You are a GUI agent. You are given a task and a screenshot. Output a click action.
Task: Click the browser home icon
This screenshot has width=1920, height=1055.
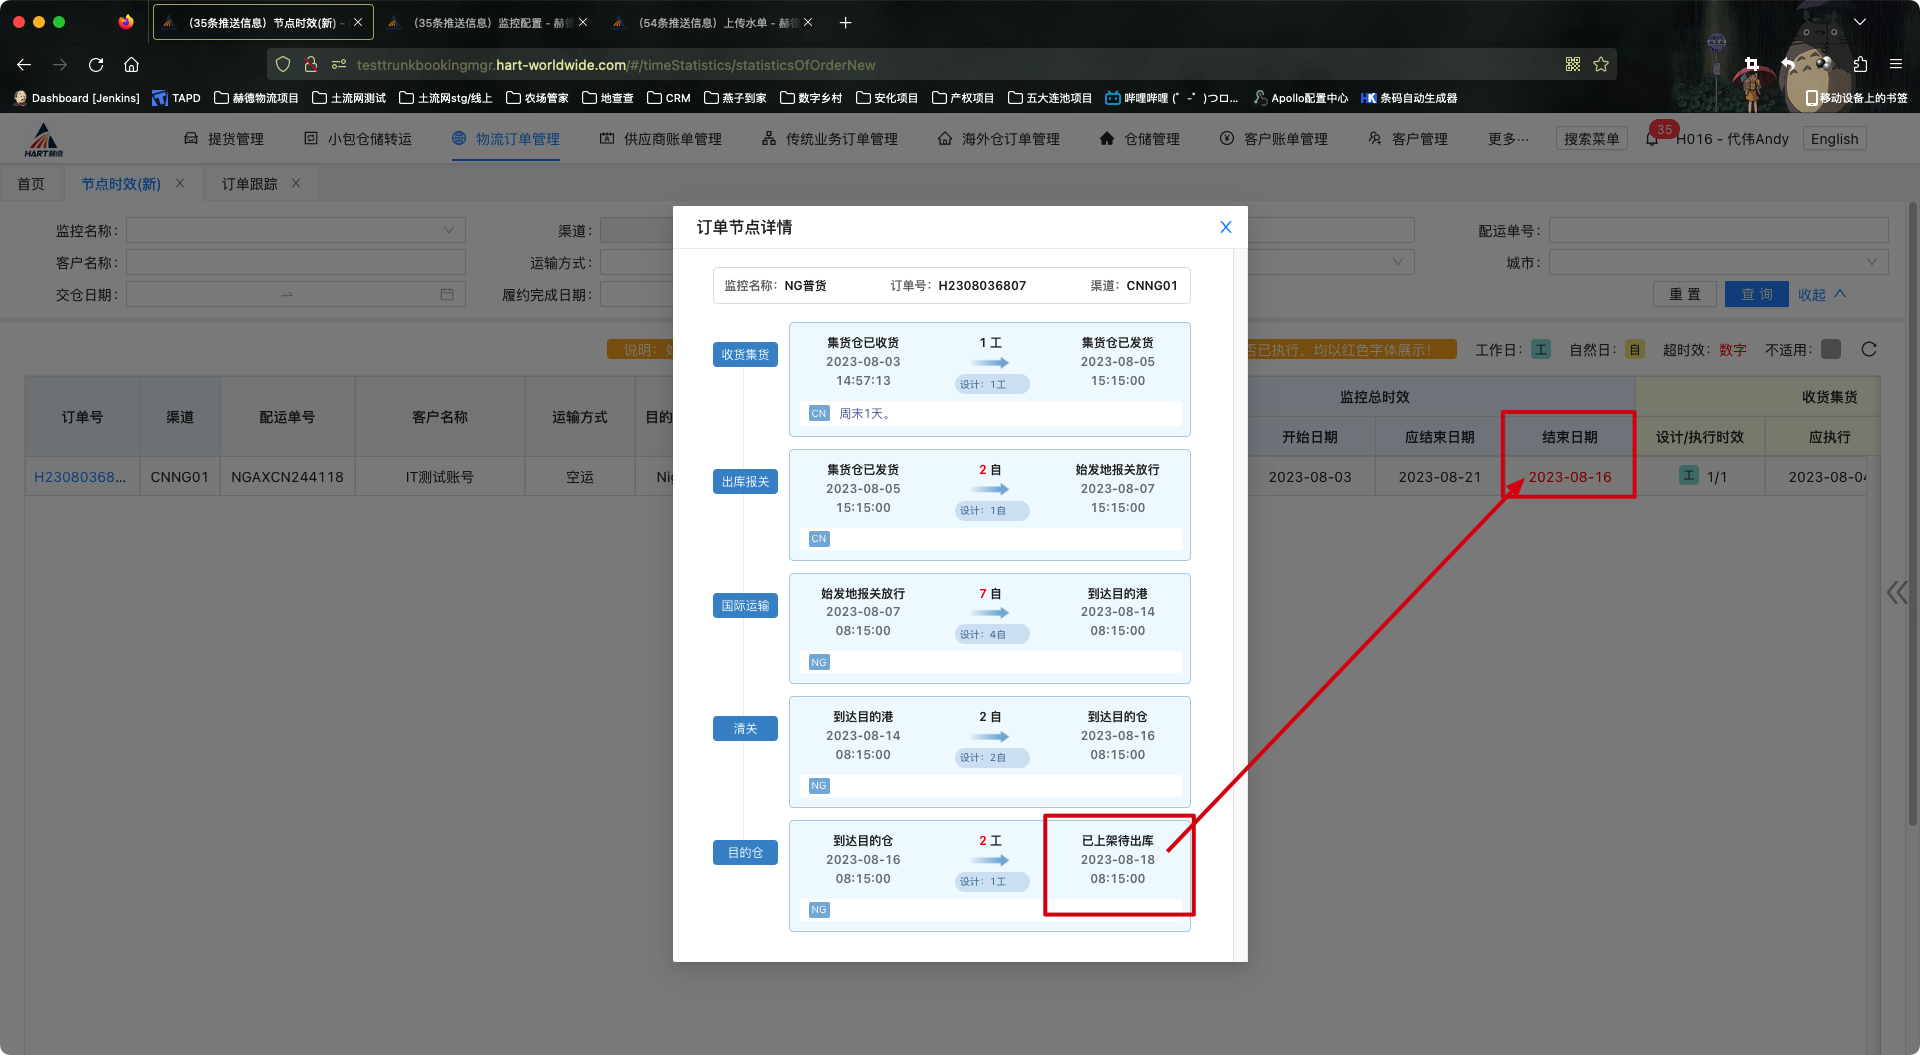coord(131,65)
